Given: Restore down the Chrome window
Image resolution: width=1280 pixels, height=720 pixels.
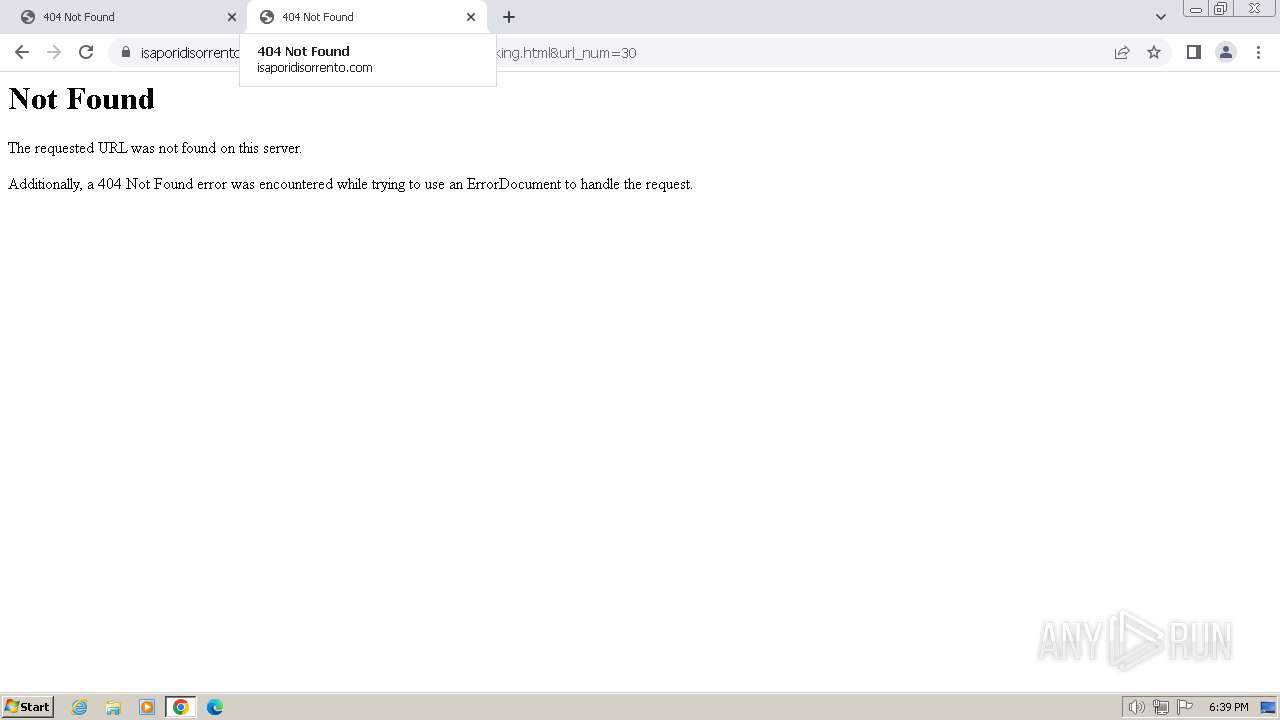Looking at the screenshot, I should (1221, 8).
